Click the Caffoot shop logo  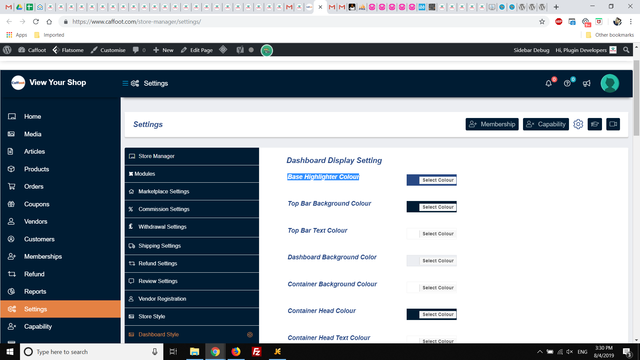(x=18, y=83)
